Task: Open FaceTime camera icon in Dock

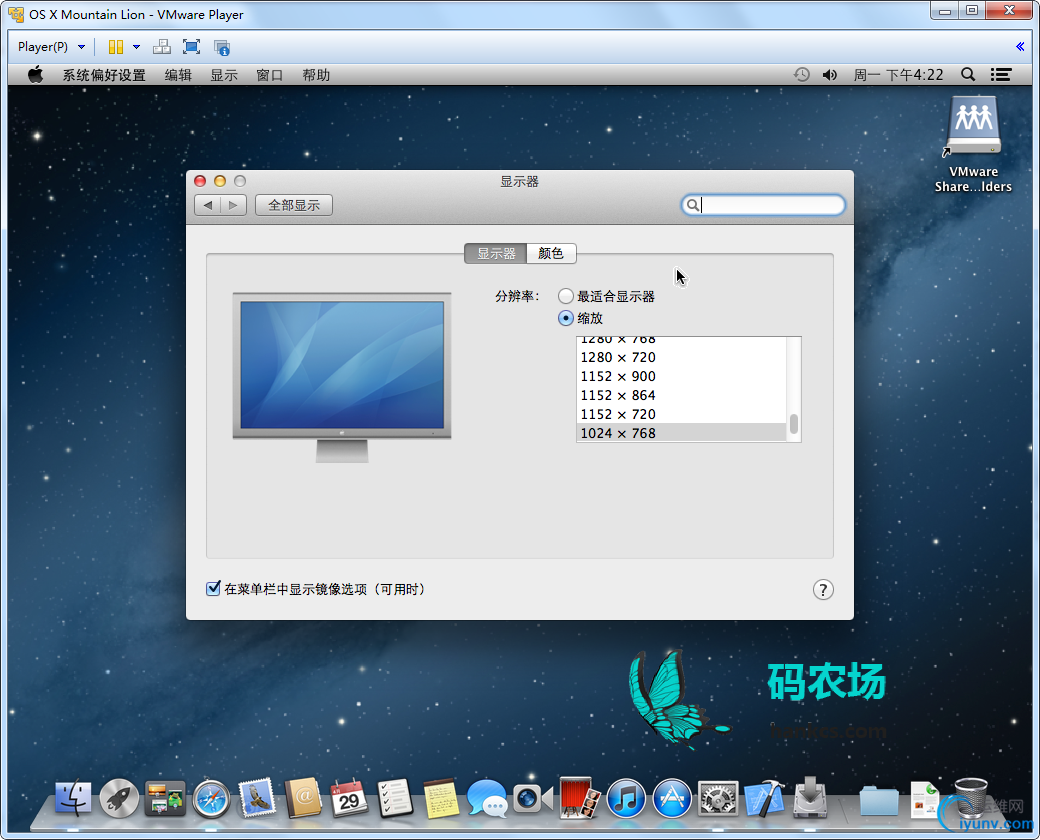Action: coord(533,798)
